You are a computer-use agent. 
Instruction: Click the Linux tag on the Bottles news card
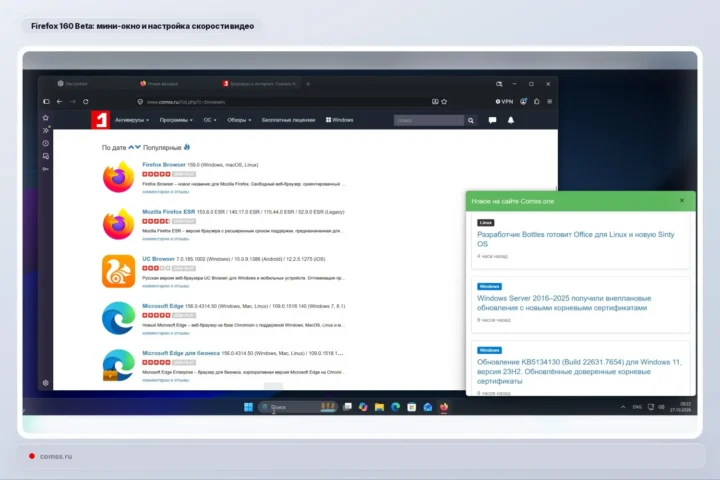click(486, 223)
